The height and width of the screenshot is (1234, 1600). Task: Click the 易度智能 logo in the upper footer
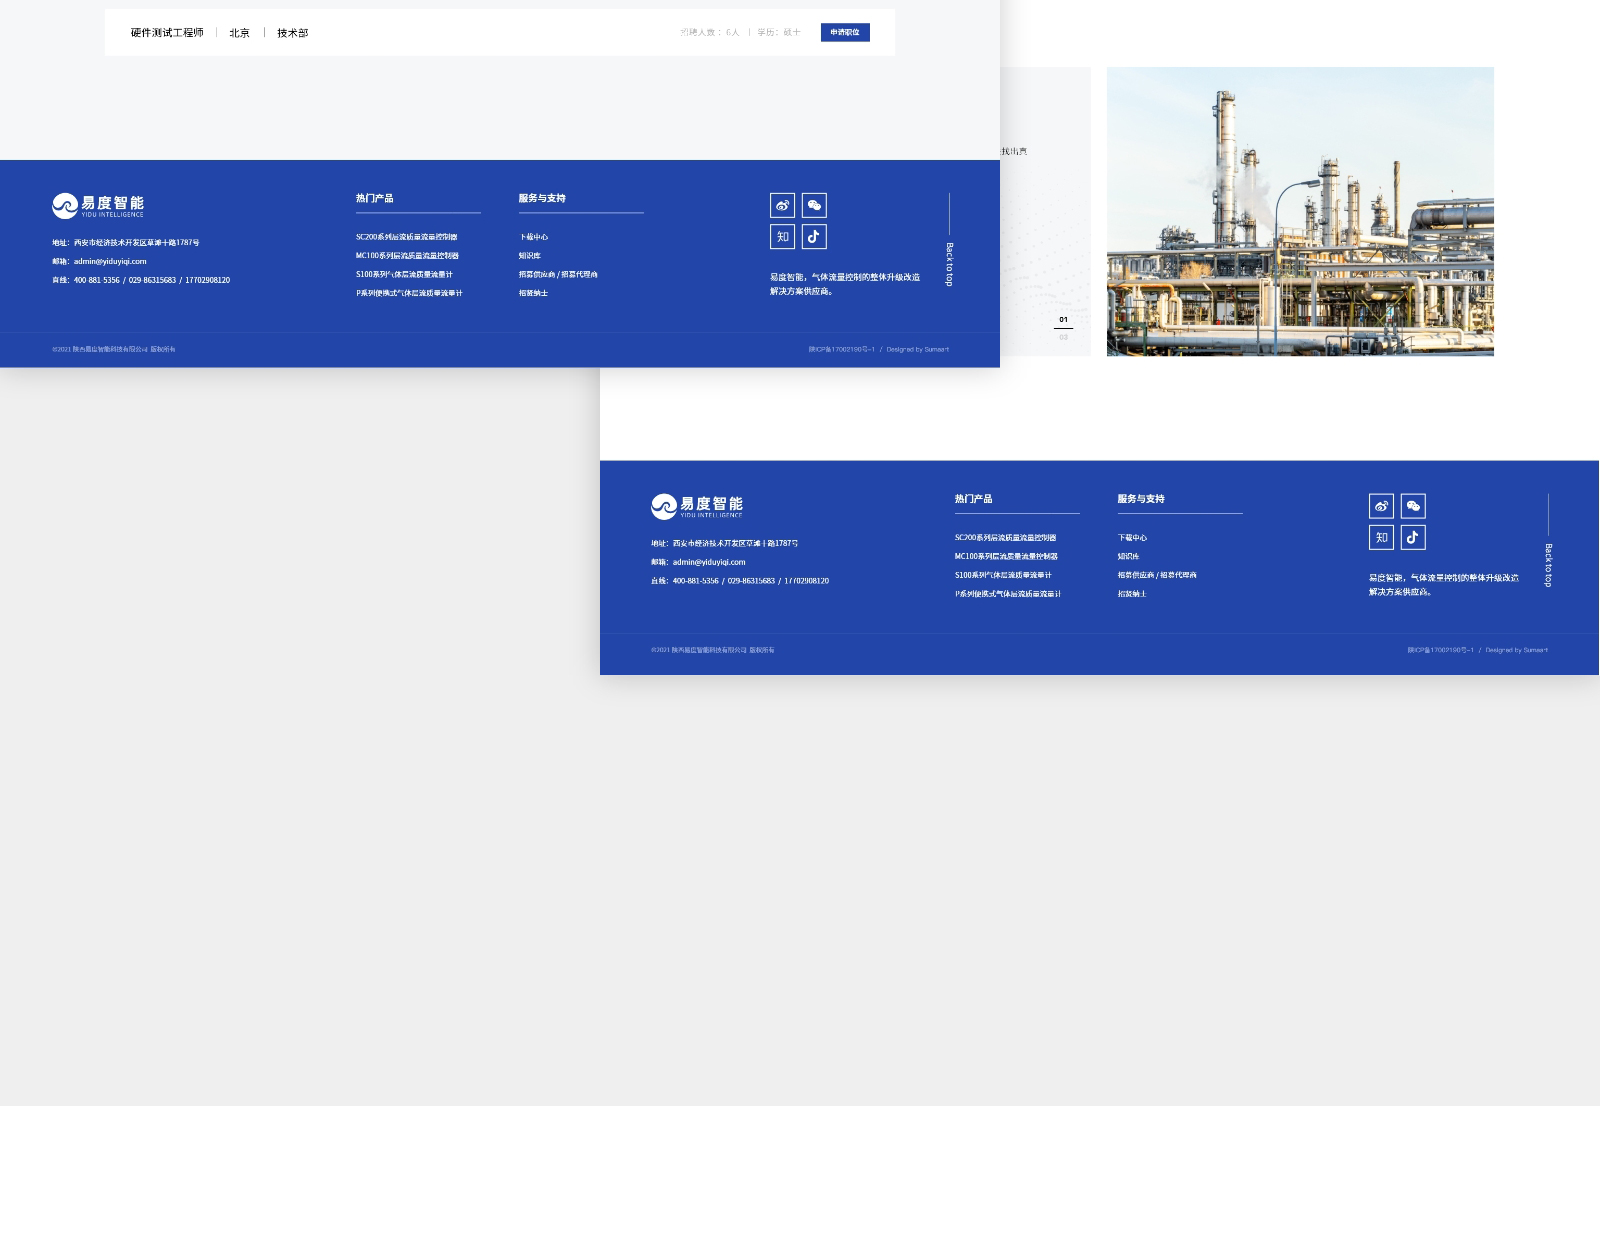pyautogui.click(x=98, y=206)
